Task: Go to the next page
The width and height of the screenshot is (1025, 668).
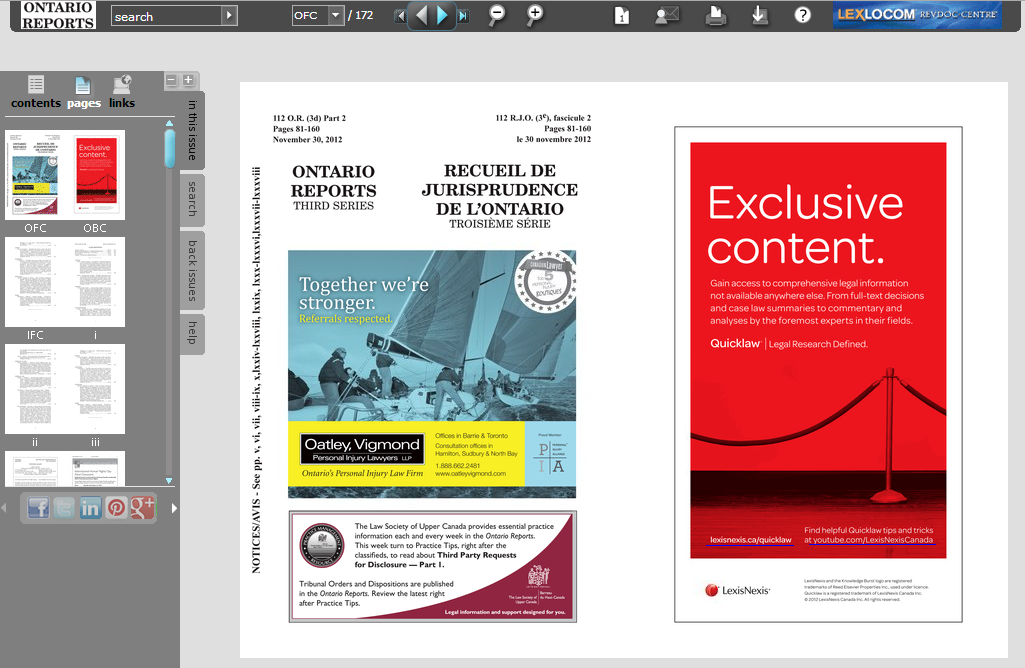Action: (x=442, y=15)
